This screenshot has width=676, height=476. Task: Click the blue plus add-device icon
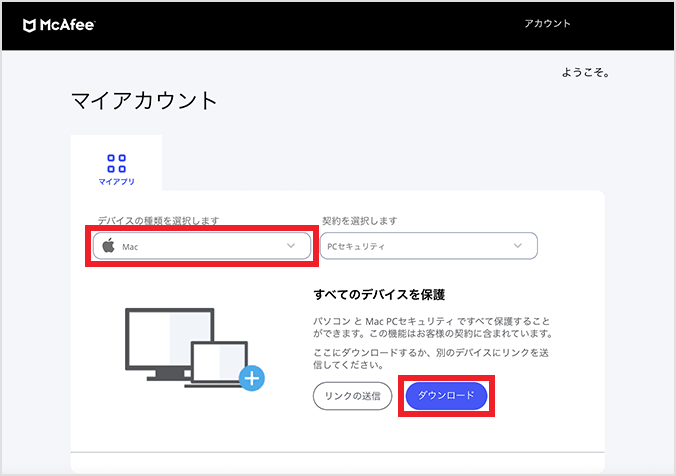[x=252, y=378]
